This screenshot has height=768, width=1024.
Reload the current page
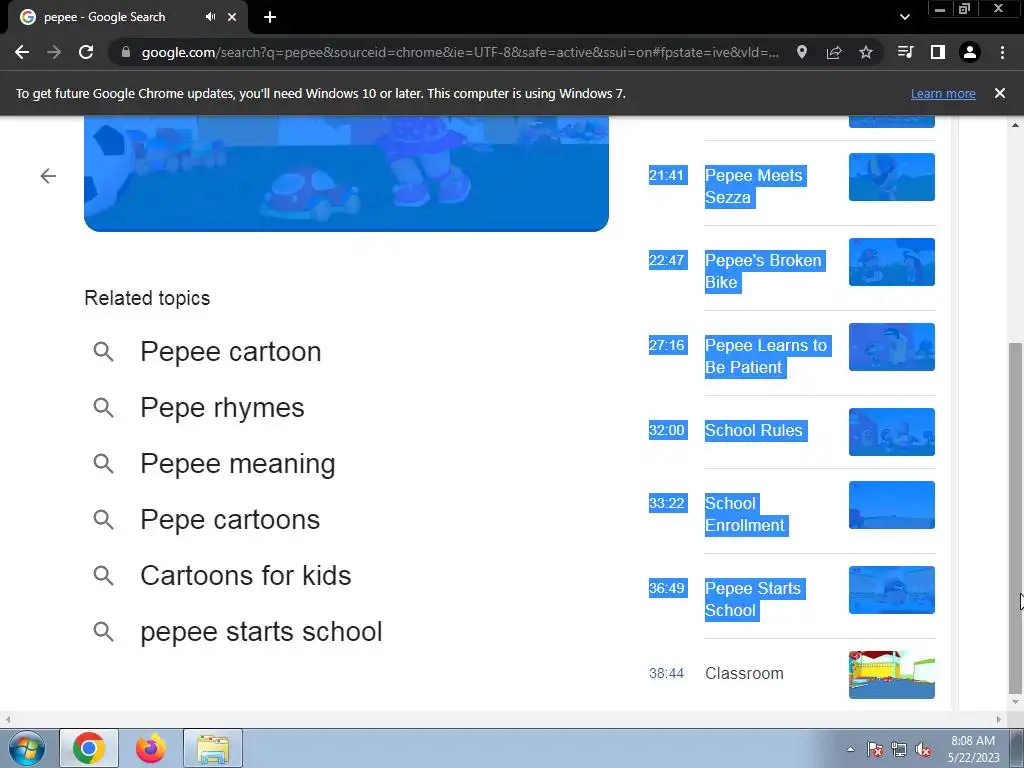coord(86,52)
